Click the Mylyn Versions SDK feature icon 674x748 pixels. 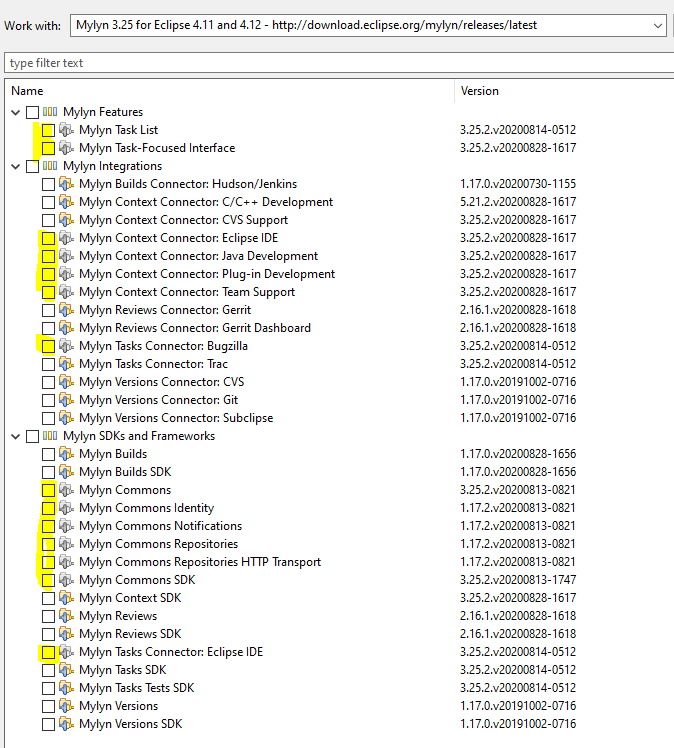point(66,724)
